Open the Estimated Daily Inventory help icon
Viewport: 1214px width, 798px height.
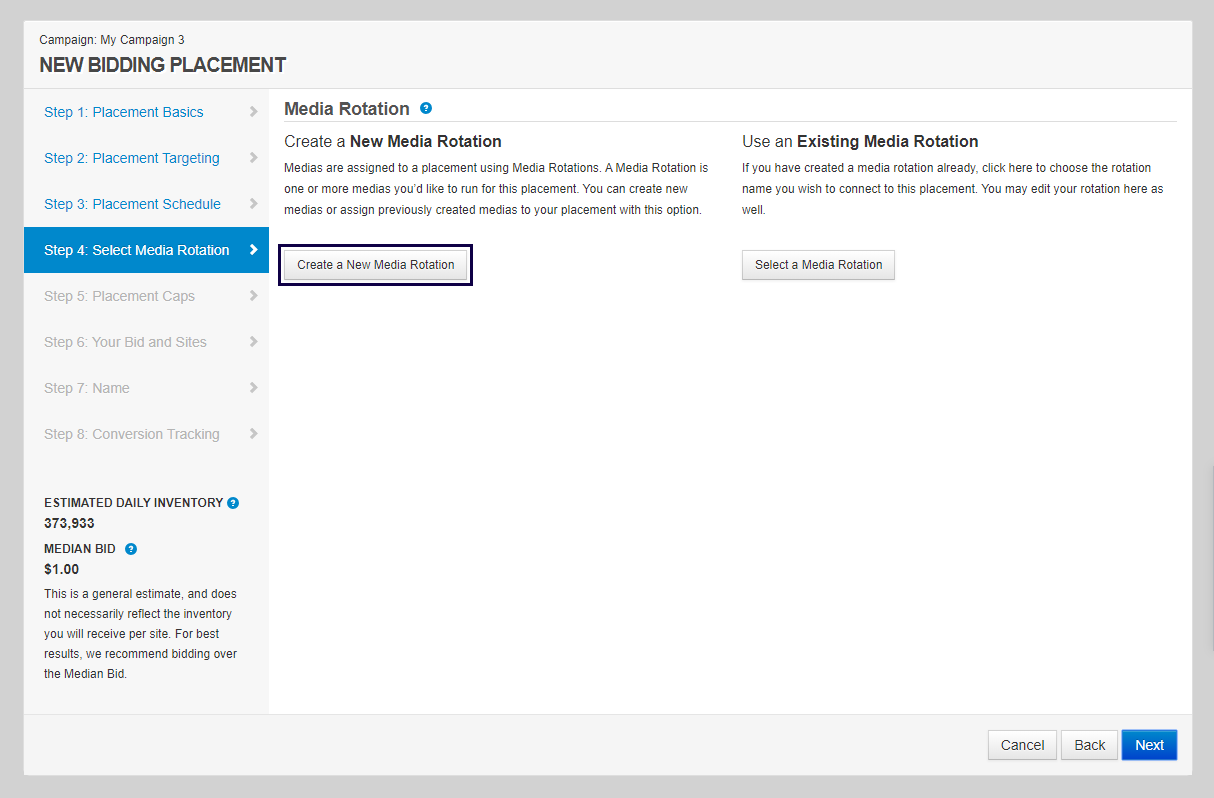coord(233,503)
